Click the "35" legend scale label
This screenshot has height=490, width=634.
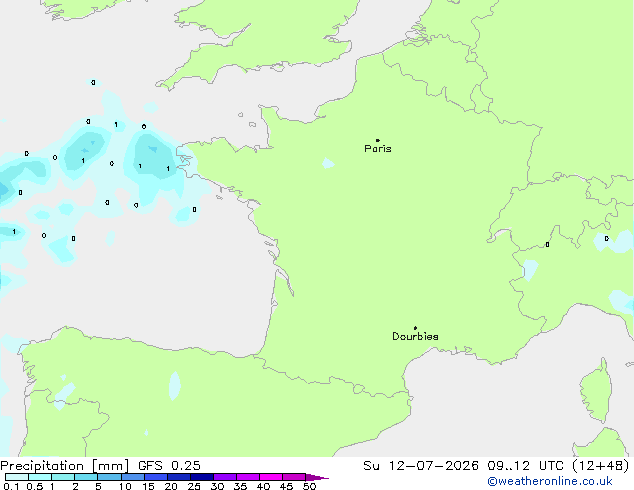(240, 486)
